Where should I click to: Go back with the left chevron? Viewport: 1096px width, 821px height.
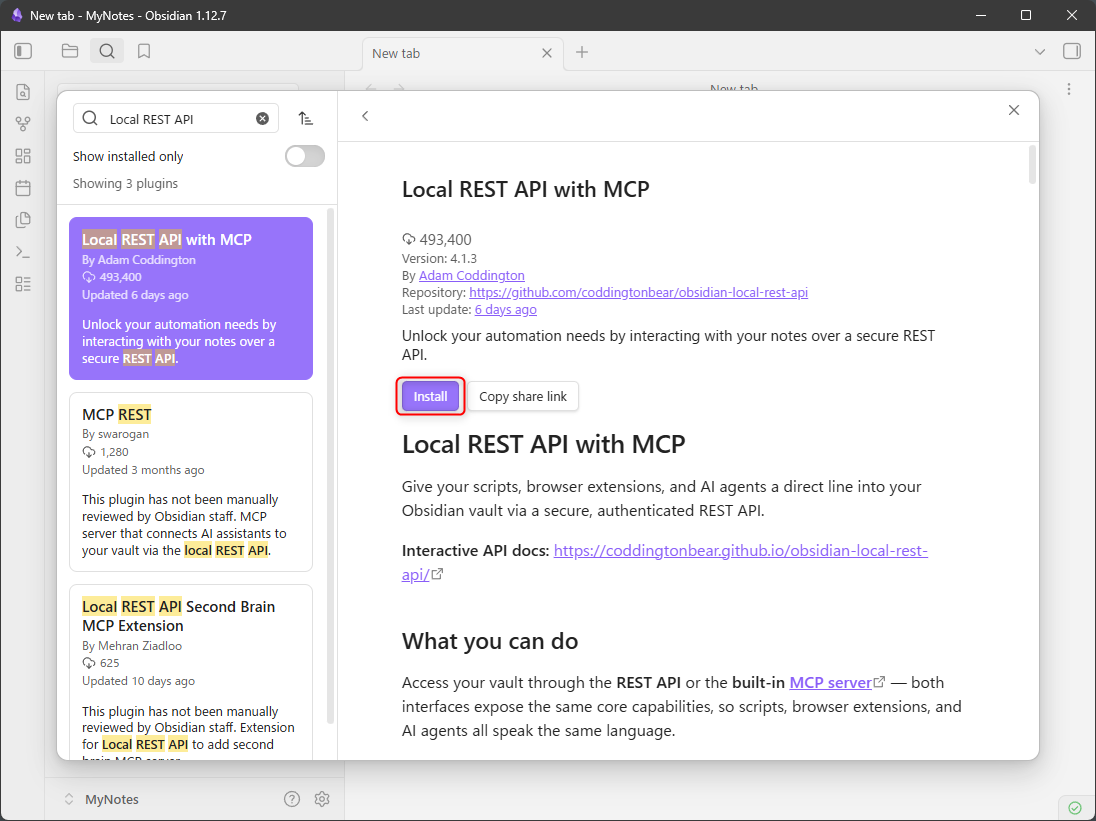365,116
